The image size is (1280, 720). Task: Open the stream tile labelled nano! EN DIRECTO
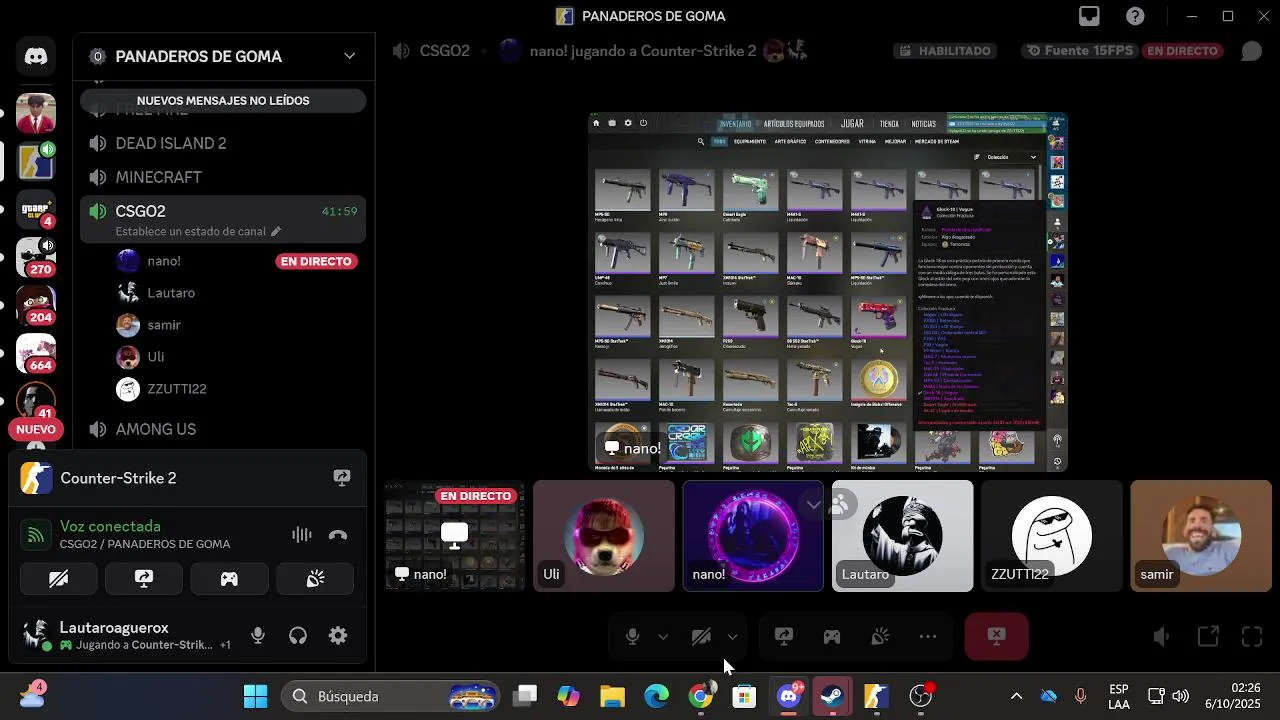point(455,536)
